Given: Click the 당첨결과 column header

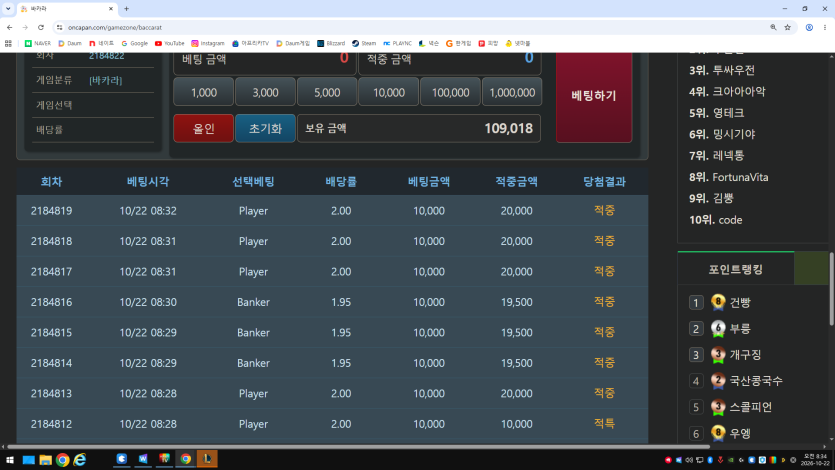Looking at the screenshot, I should [604, 182].
